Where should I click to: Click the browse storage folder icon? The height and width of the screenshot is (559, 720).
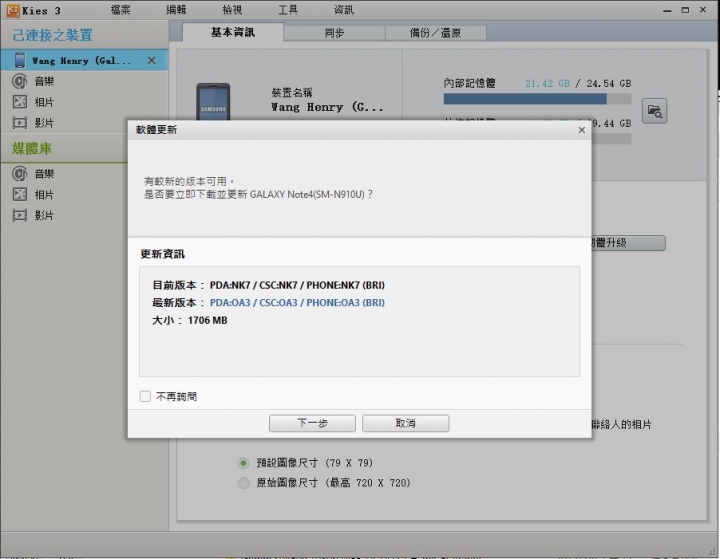[x=654, y=111]
